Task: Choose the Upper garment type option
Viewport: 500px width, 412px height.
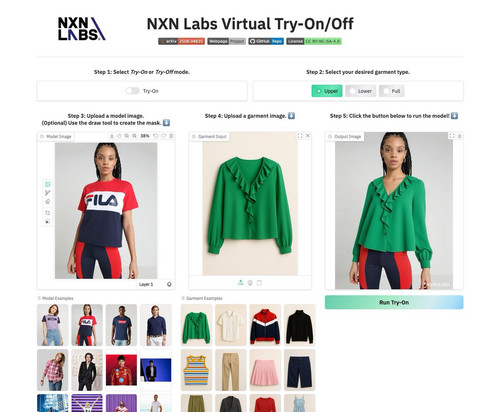Action: click(x=327, y=91)
